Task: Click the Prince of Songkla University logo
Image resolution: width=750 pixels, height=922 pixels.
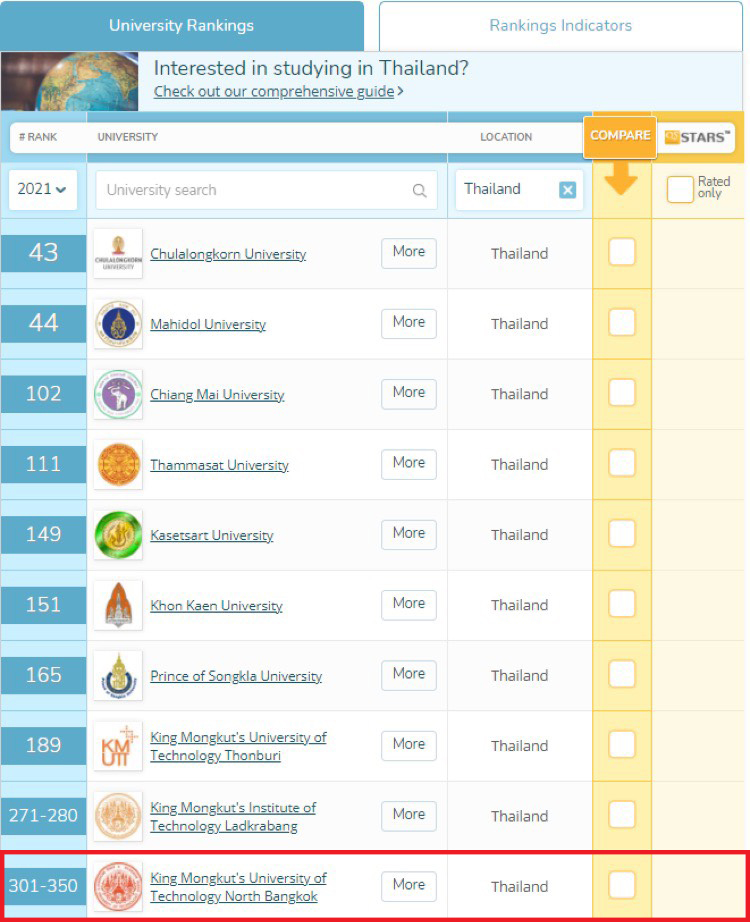Action: pyautogui.click(x=118, y=676)
